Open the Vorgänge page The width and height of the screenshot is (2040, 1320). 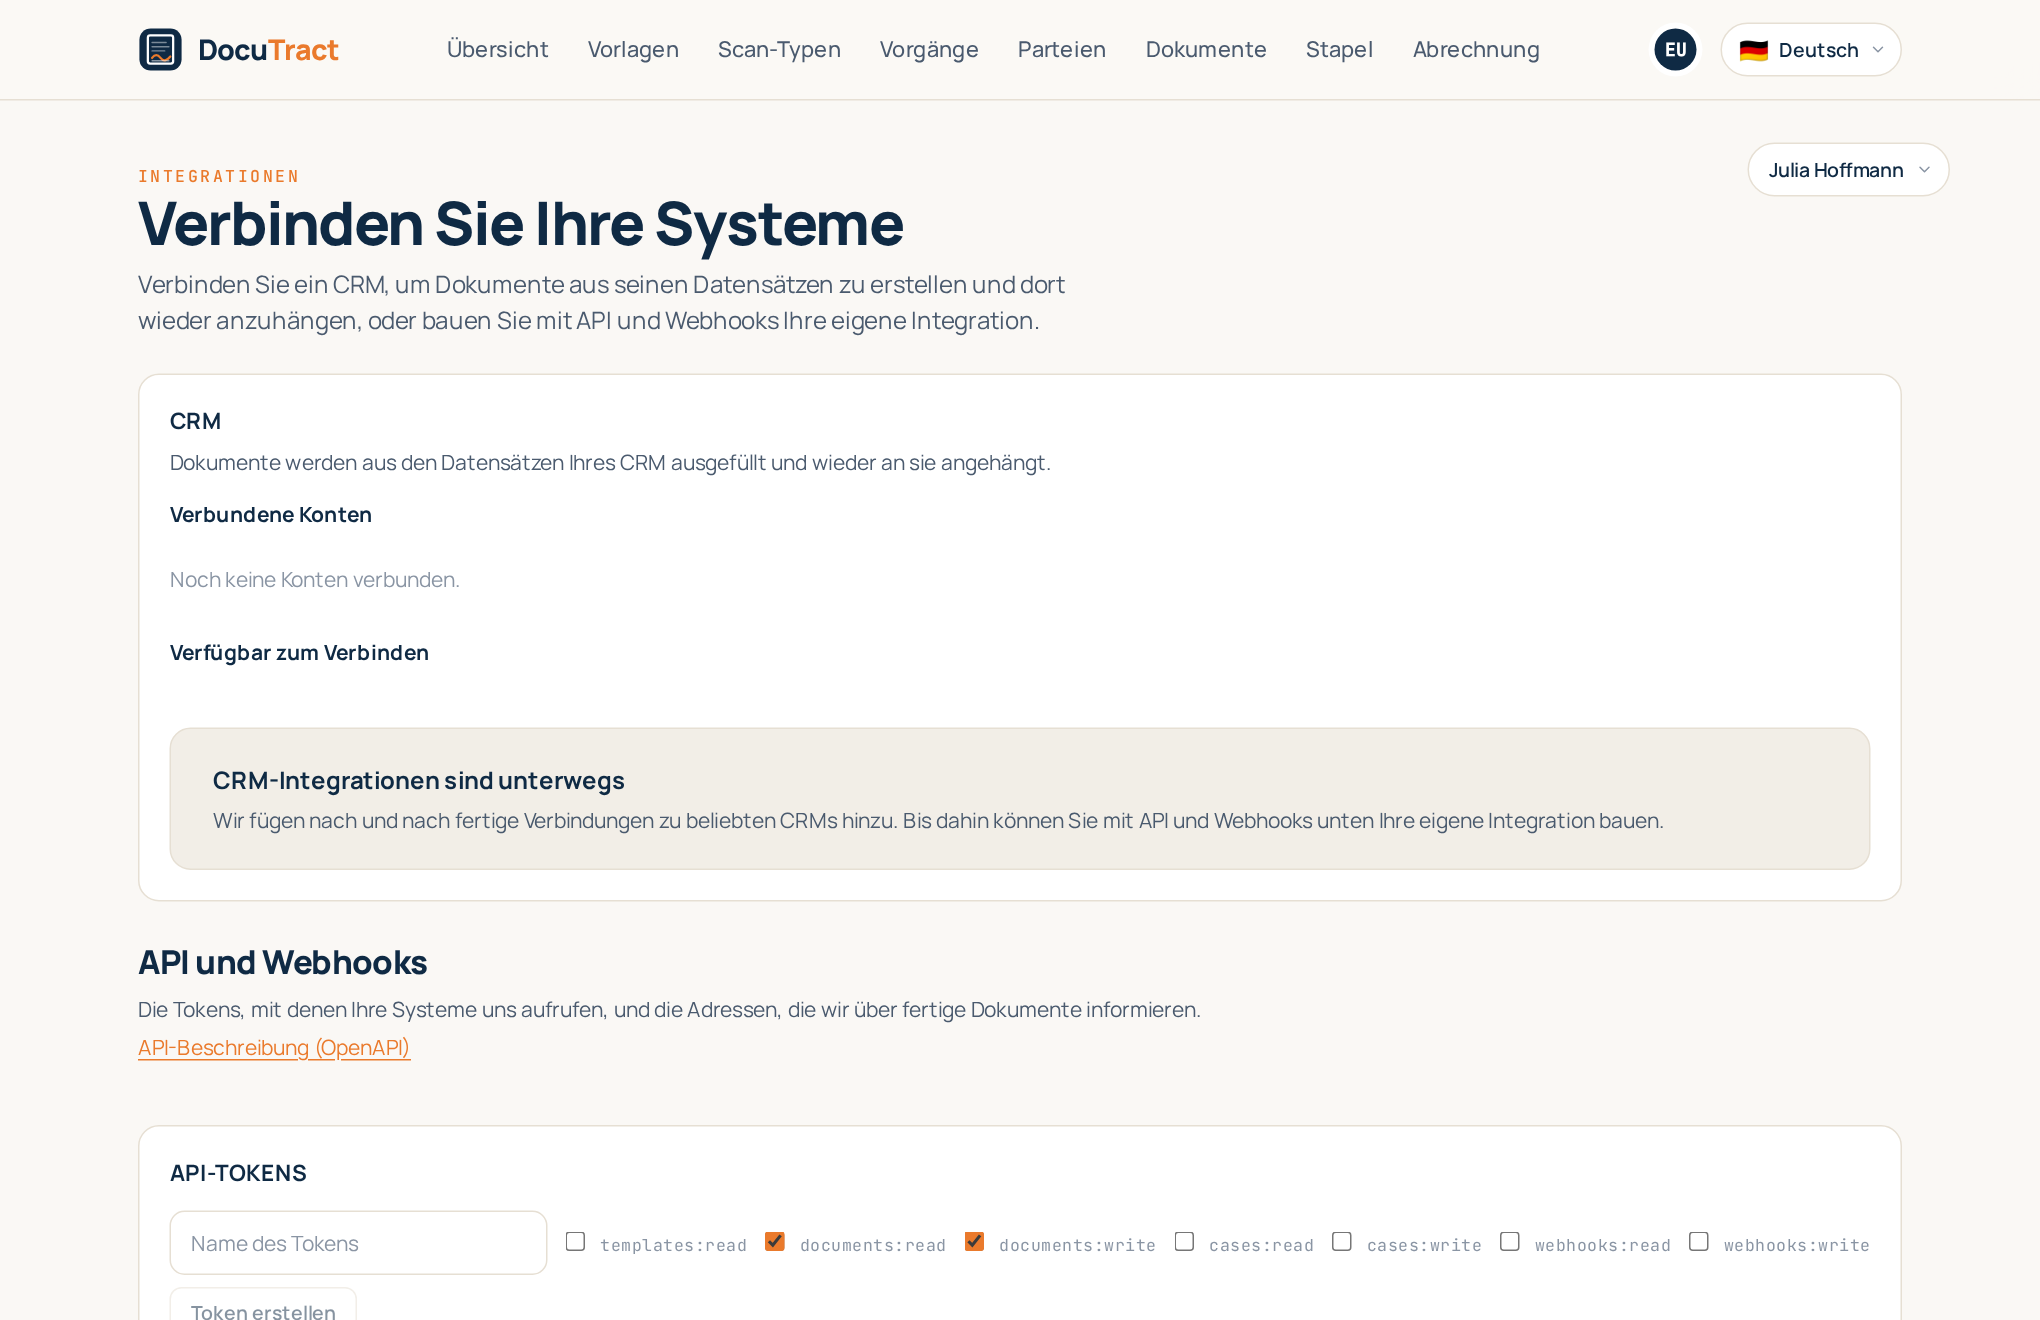(929, 49)
